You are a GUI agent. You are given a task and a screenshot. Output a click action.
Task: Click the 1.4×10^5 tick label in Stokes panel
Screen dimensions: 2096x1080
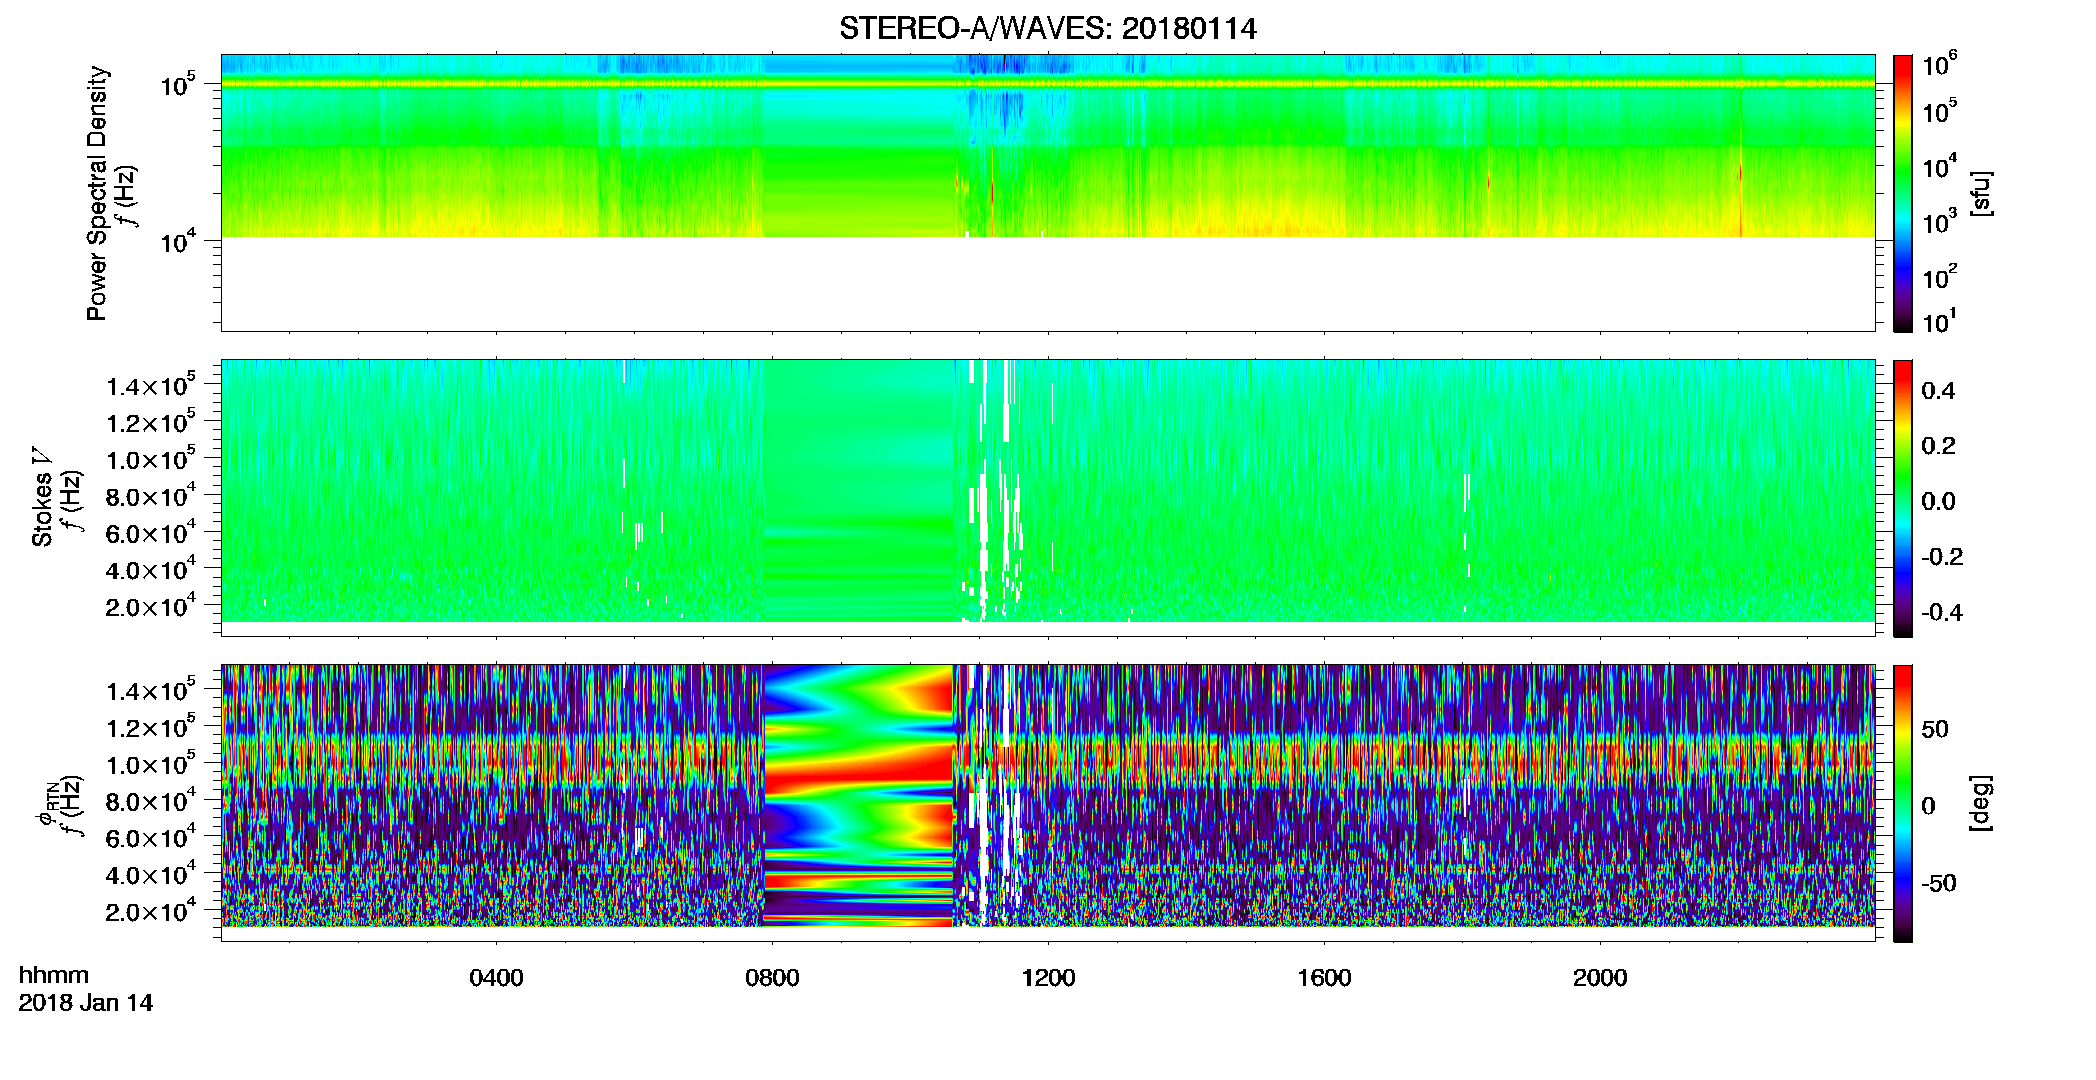[150, 386]
